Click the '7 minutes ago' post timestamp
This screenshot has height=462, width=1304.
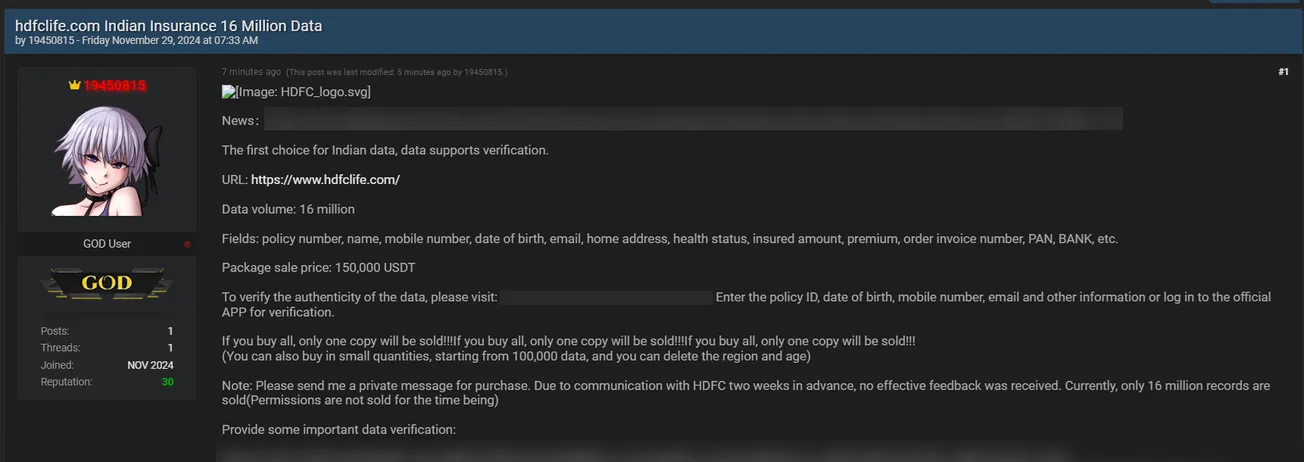[251, 72]
